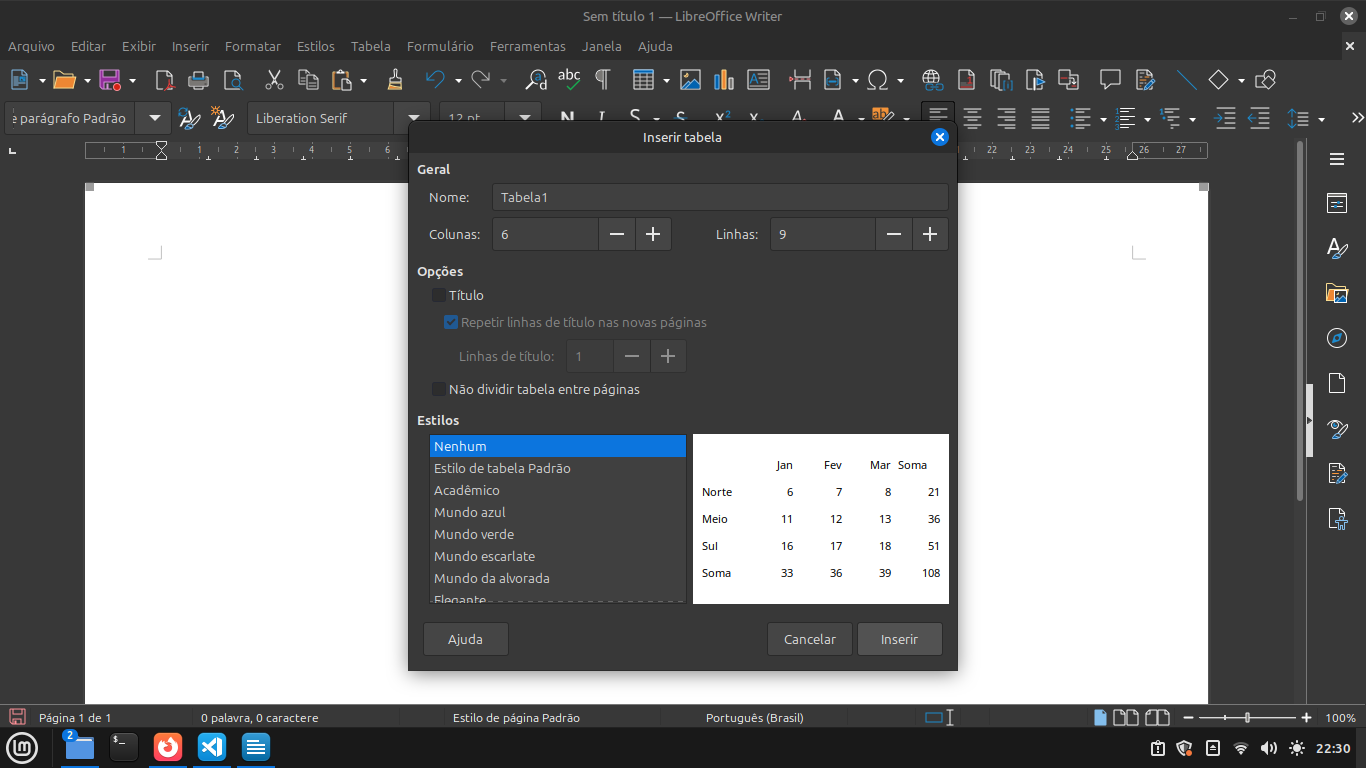The width and height of the screenshot is (1366, 768).
Task: Click the zoom slider handle
Action: tap(1247, 718)
